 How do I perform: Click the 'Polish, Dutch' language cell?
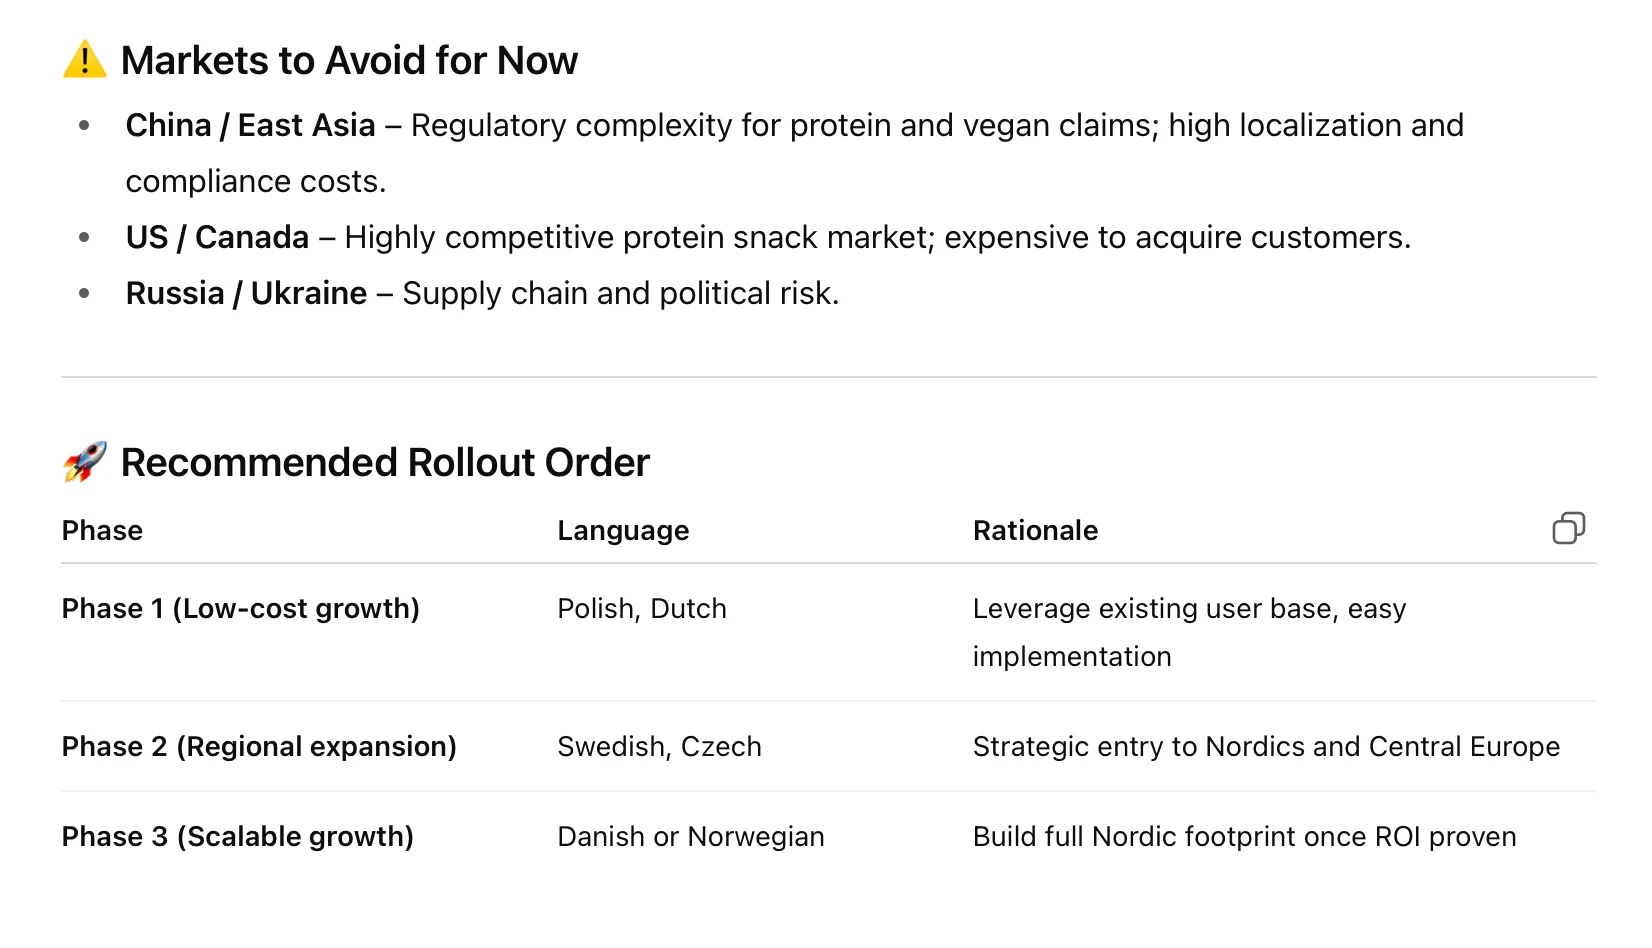click(641, 609)
